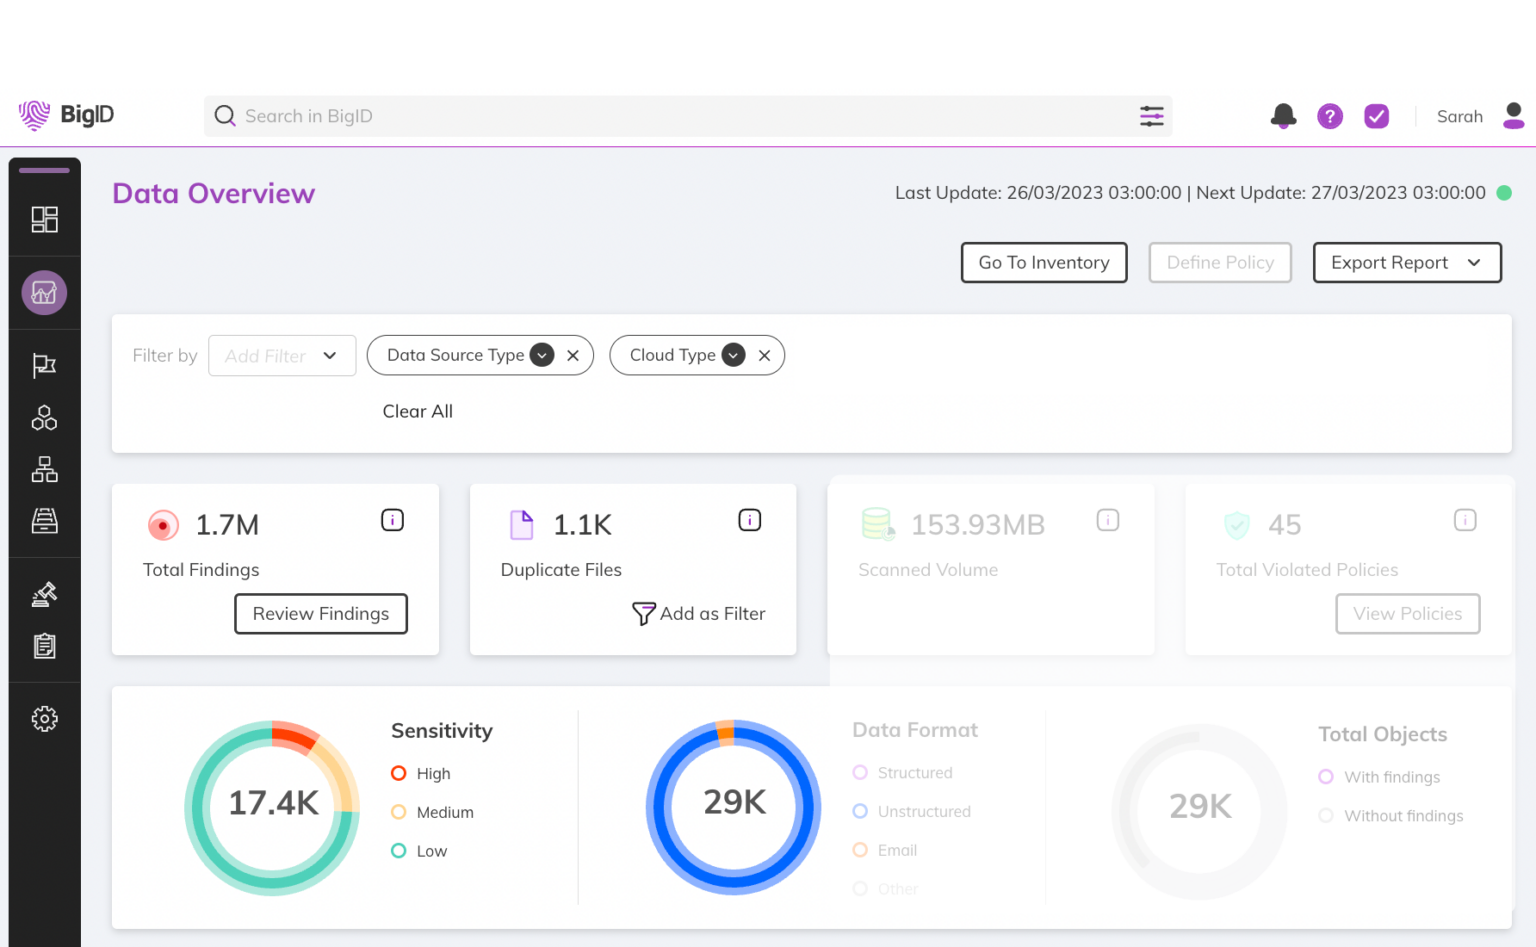Viewport: 1536px width, 947px height.
Task: Click the gavel actions icon in sidebar
Action: (44, 593)
